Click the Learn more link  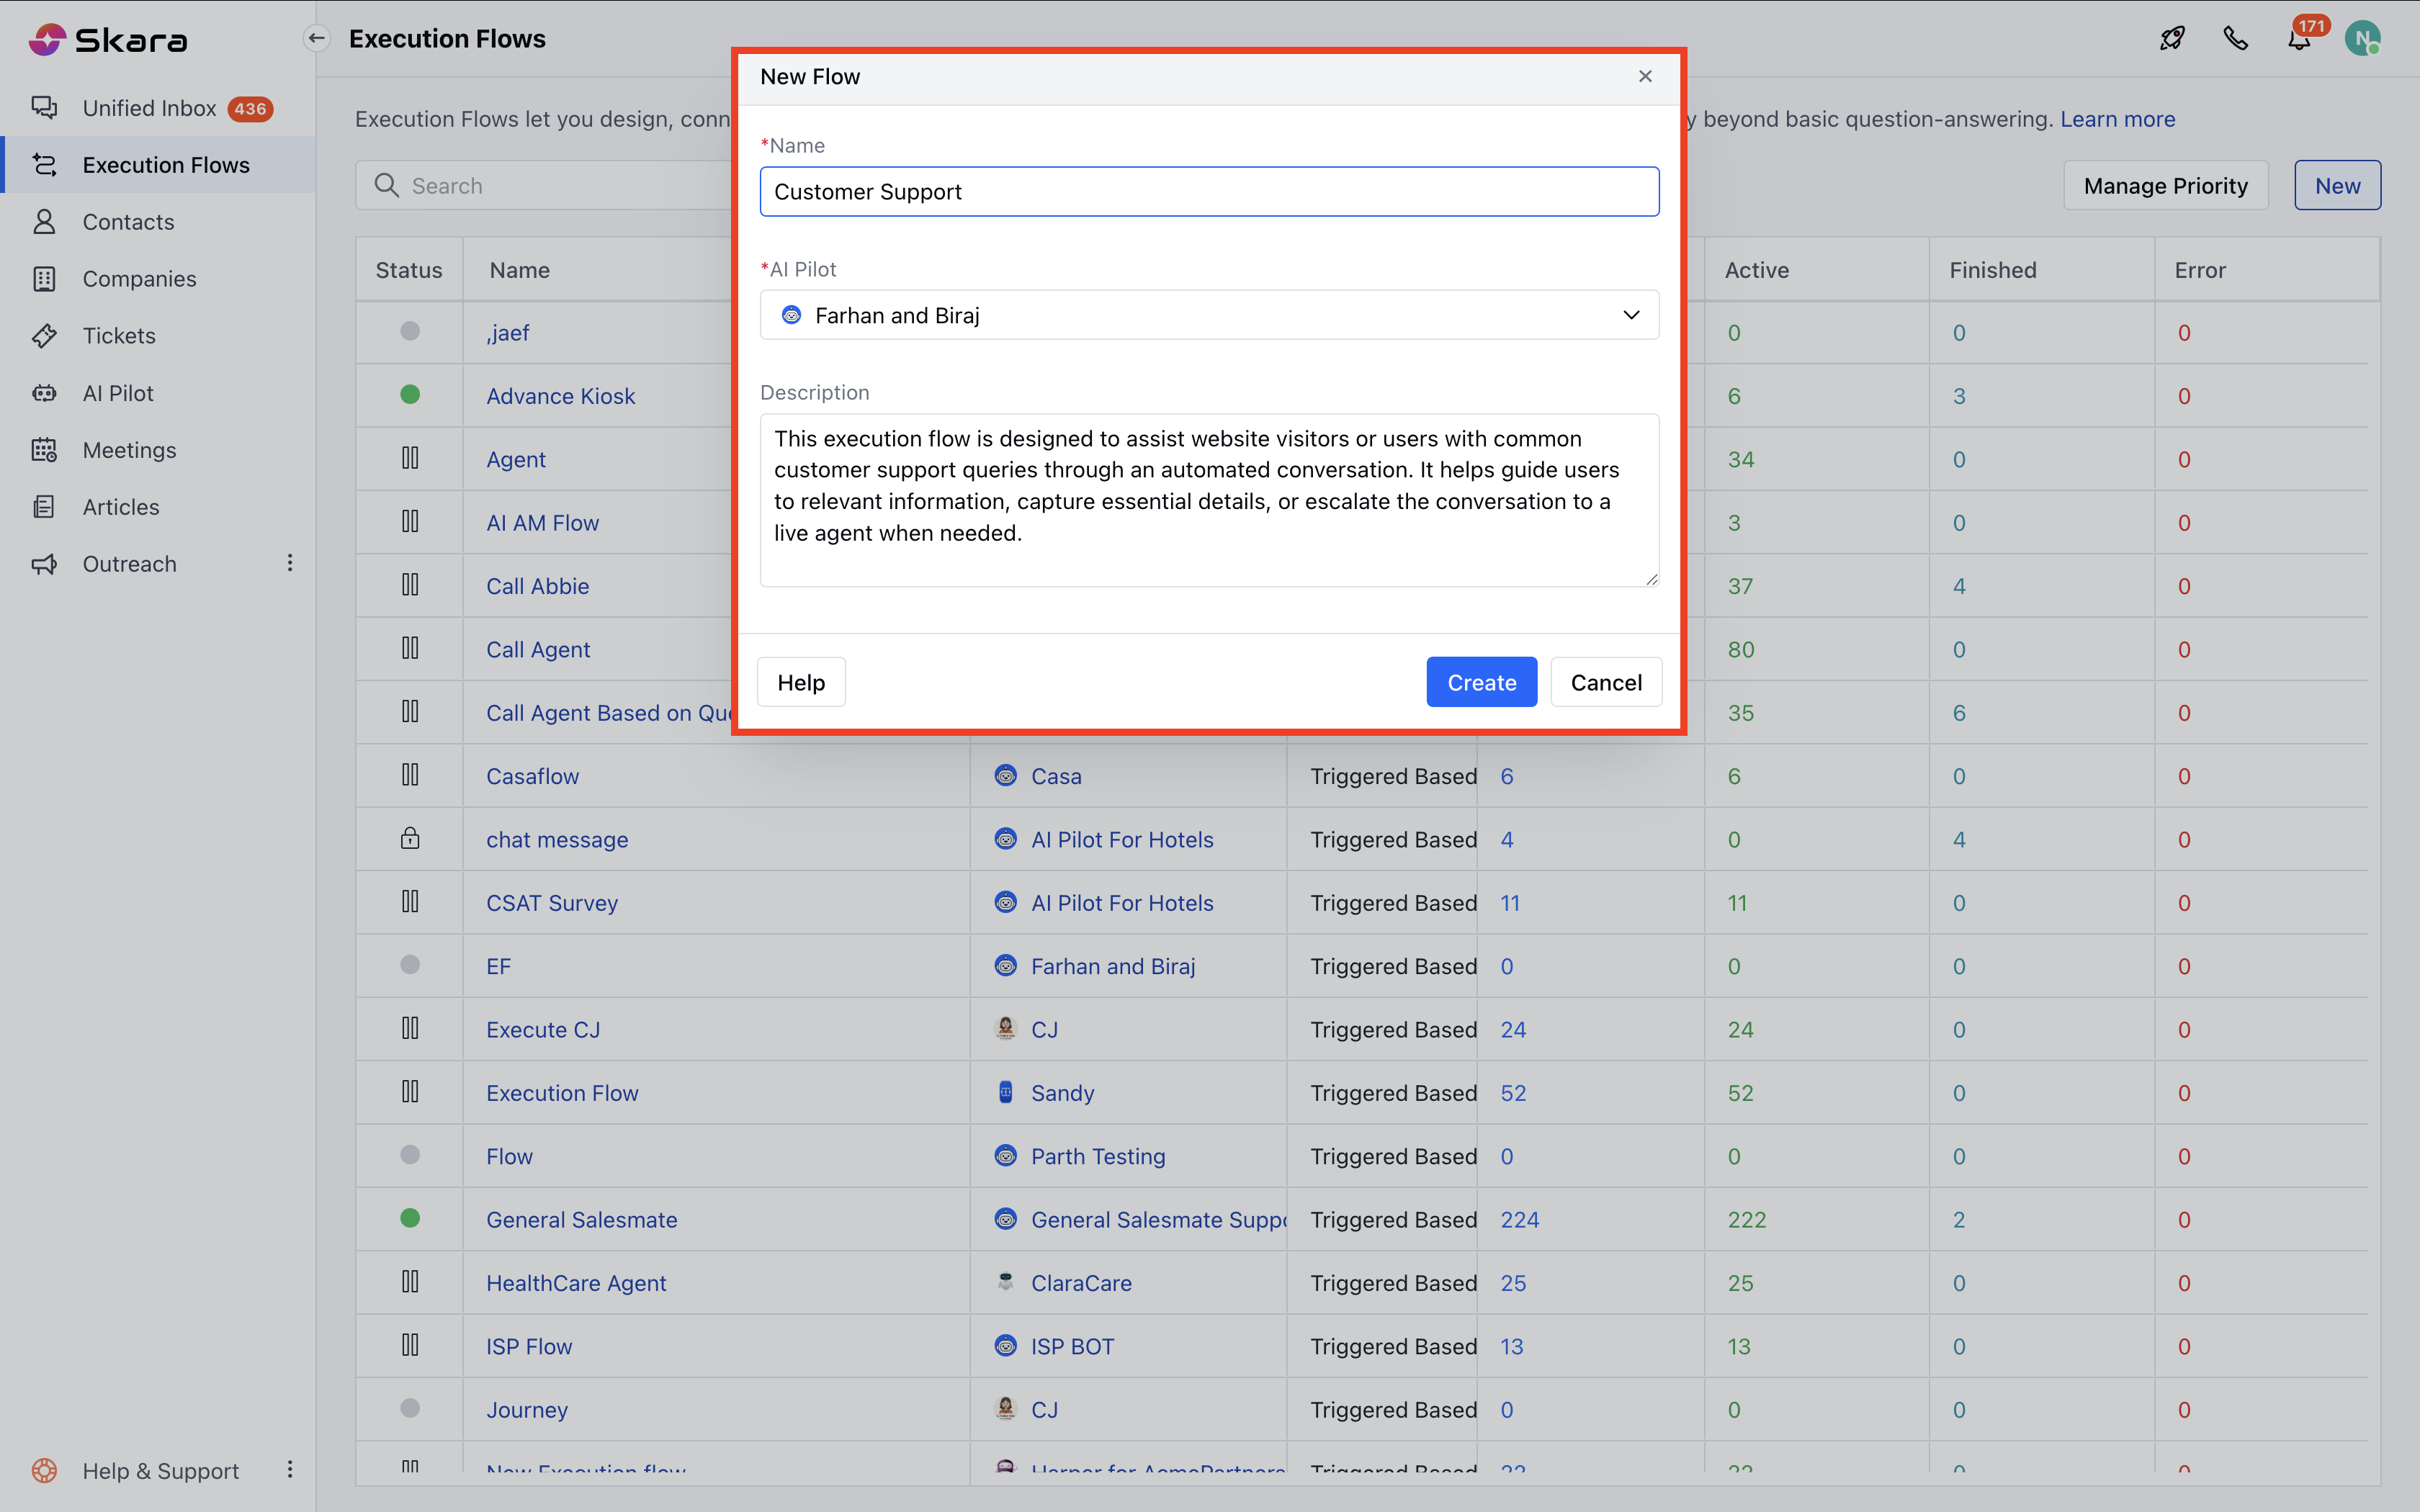(2117, 119)
